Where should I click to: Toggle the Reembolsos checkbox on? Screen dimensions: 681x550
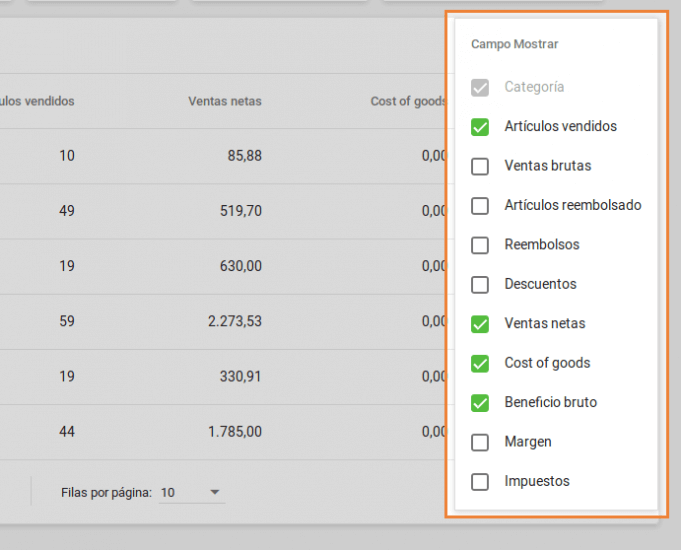(480, 245)
